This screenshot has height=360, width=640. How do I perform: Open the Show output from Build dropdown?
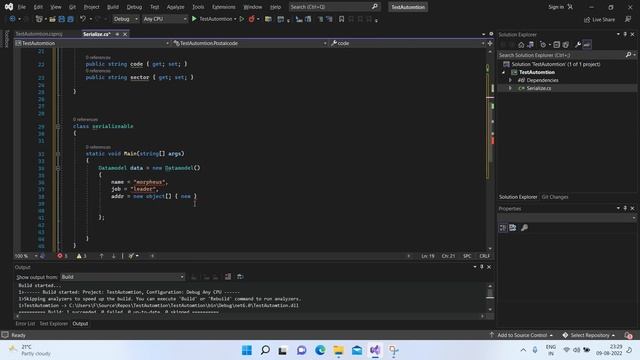pyautogui.click(x=122, y=277)
